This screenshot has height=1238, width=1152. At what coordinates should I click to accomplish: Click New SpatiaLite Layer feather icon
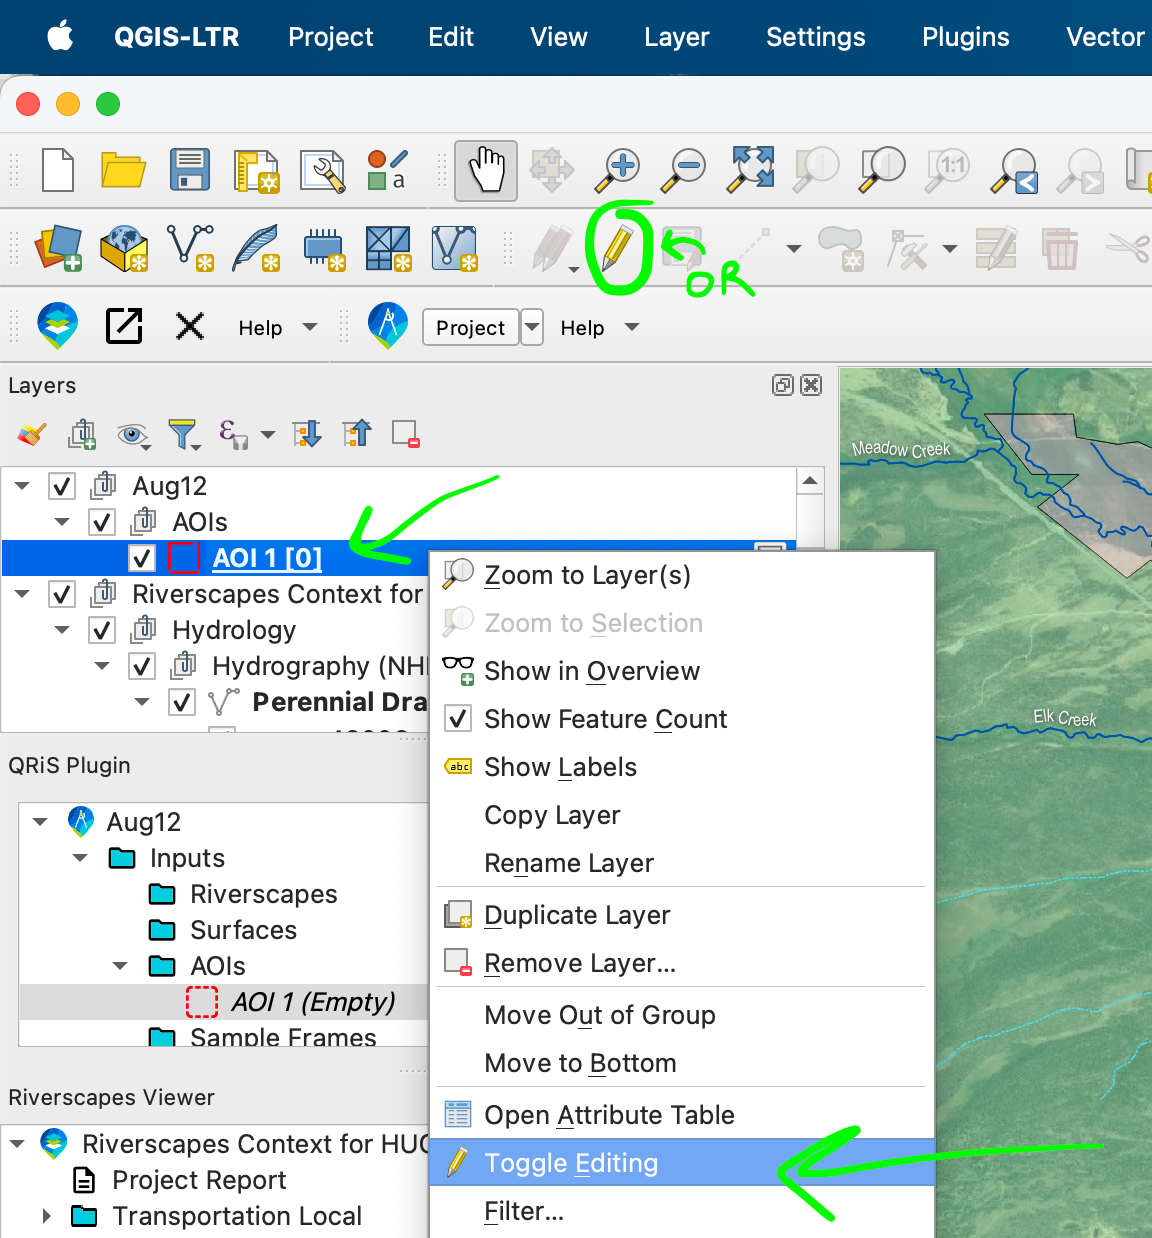(x=256, y=248)
